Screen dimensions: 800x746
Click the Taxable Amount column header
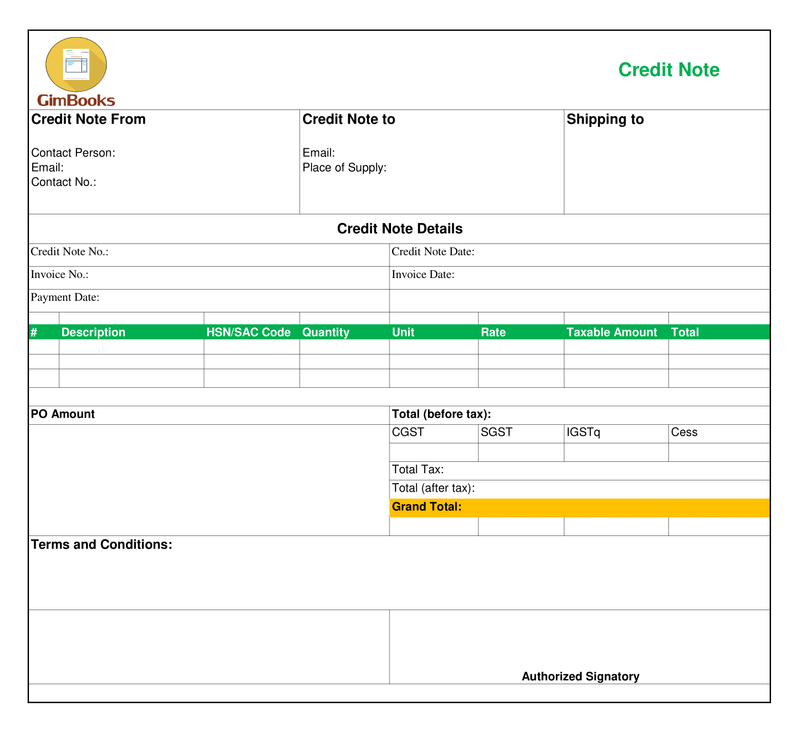click(611, 332)
